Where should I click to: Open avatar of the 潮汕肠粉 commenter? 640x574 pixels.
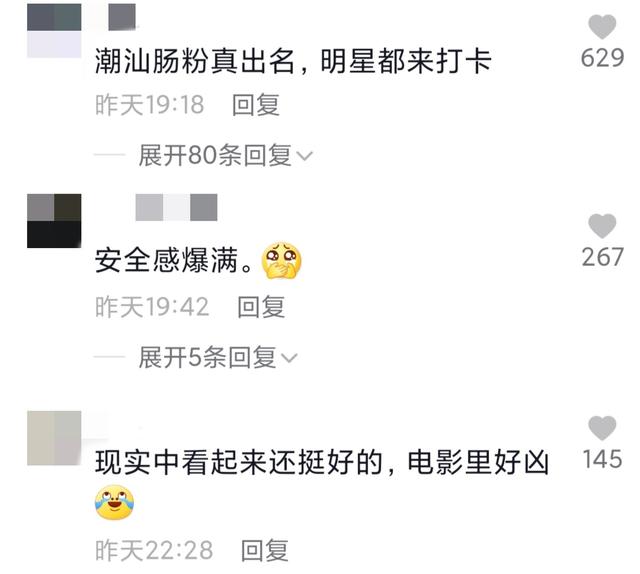click(54, 31)
